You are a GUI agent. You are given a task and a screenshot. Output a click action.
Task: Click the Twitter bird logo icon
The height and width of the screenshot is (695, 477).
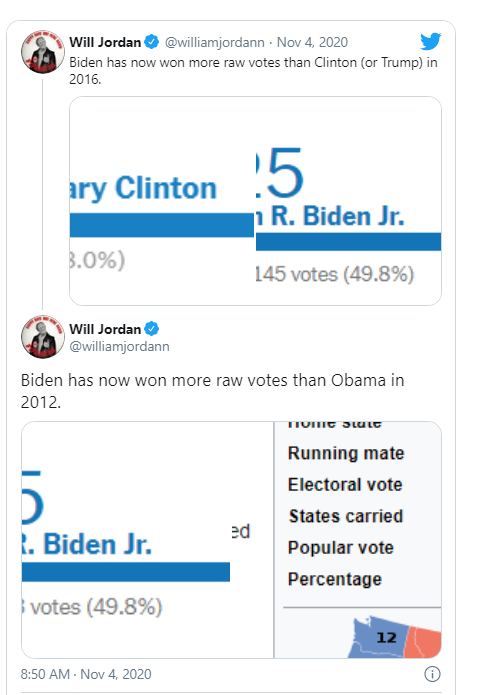[430, 41]
